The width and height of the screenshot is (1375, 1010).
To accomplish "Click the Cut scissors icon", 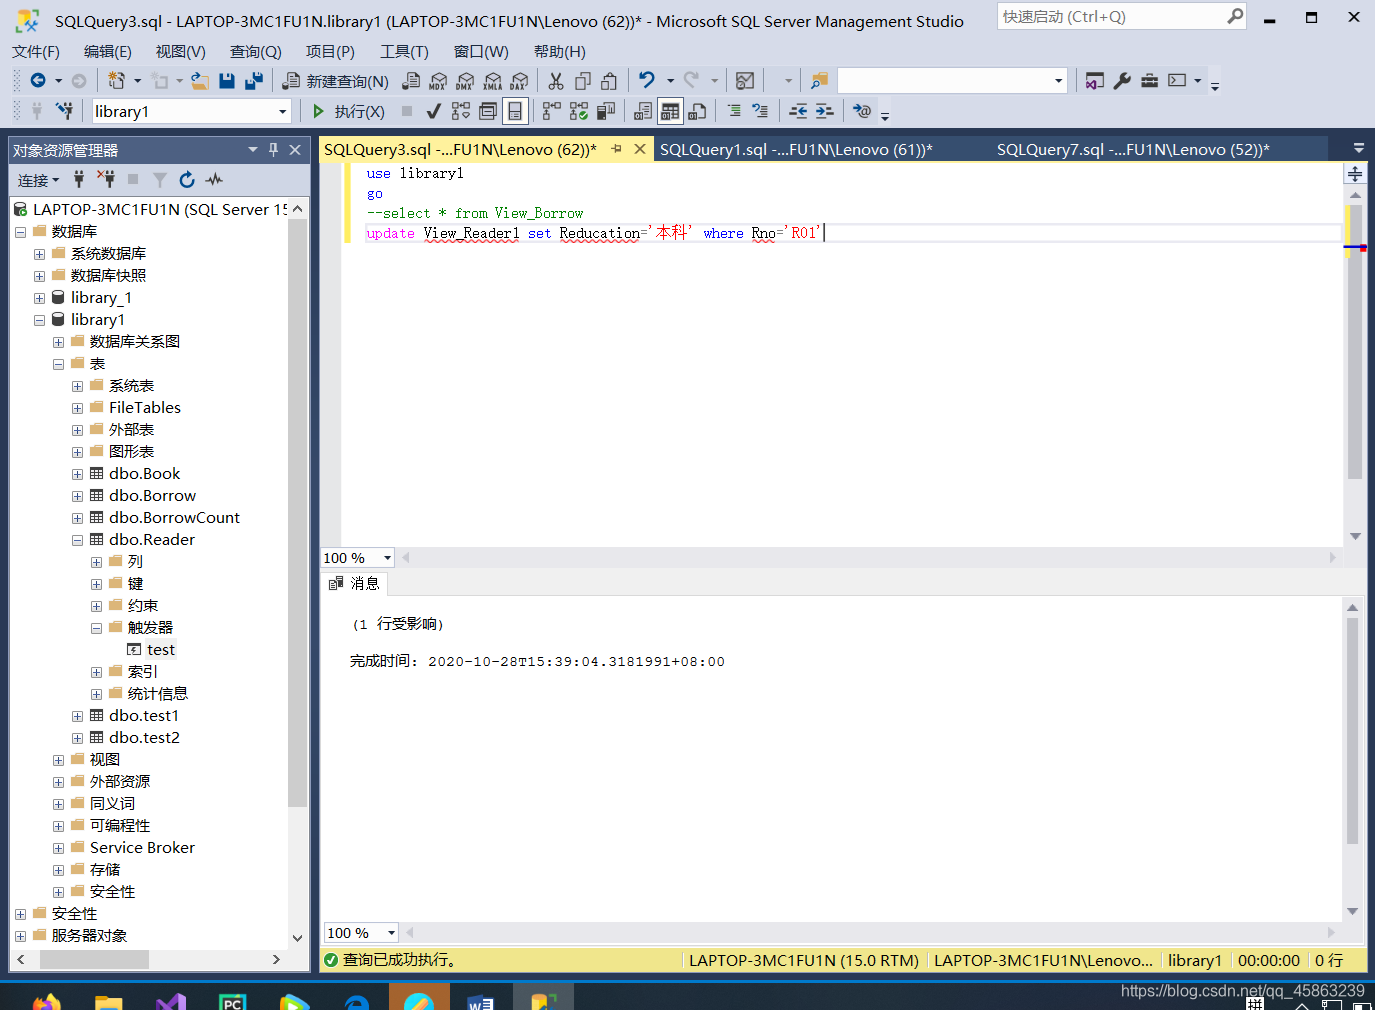I will 556,81.
